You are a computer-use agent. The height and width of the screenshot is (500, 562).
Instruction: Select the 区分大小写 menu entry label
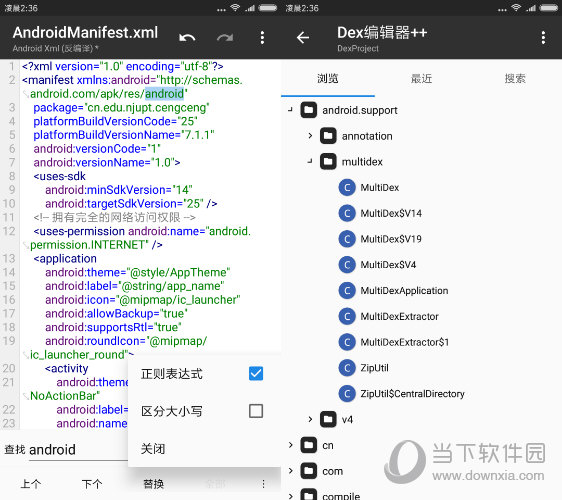(172, 411)
